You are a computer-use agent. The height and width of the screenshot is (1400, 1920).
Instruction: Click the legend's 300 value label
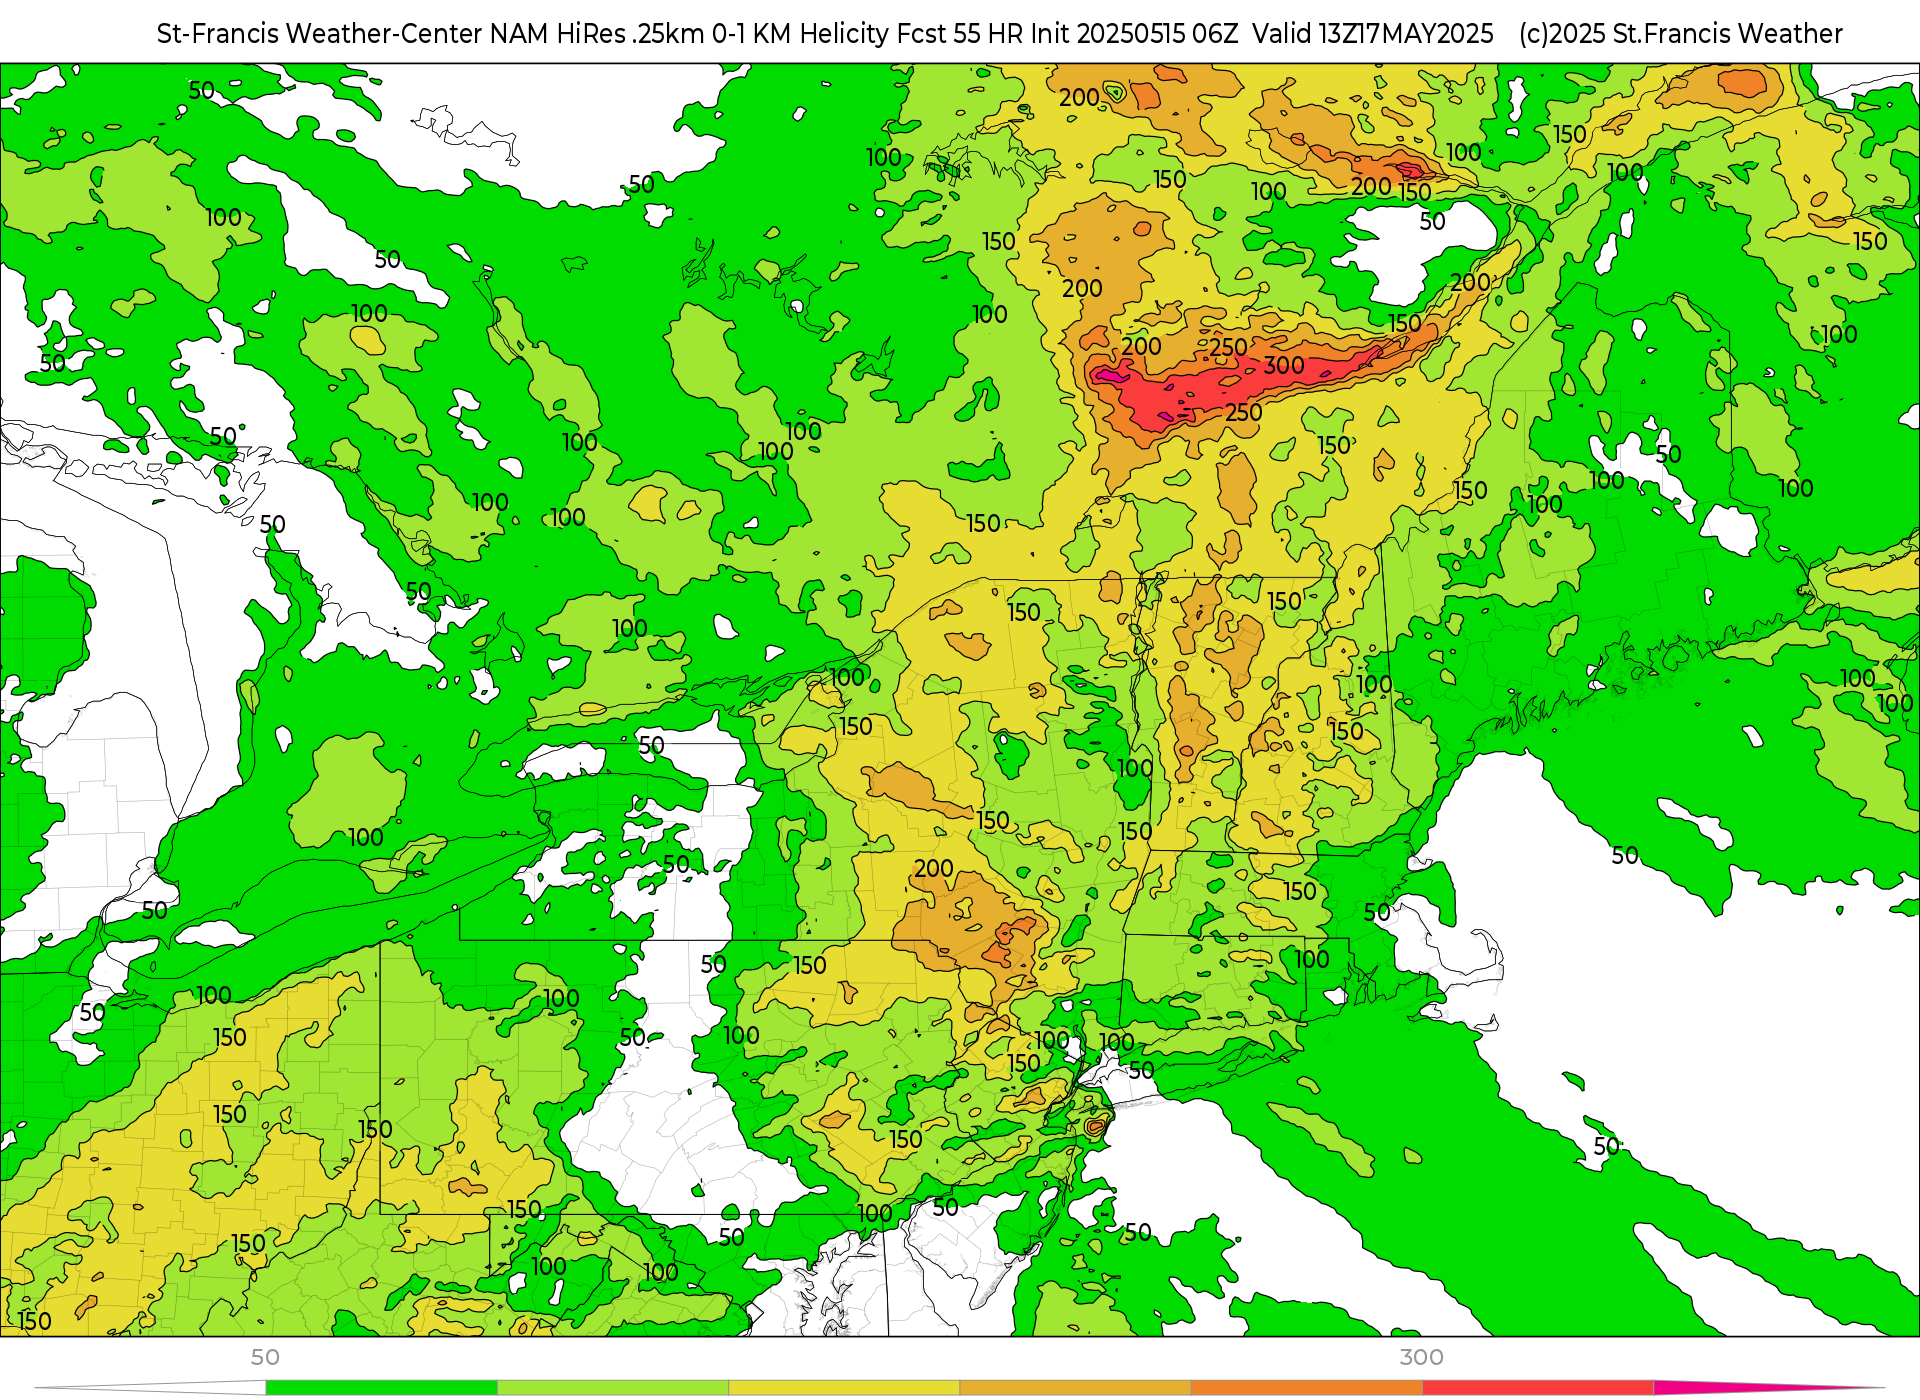point(1421,1357)
